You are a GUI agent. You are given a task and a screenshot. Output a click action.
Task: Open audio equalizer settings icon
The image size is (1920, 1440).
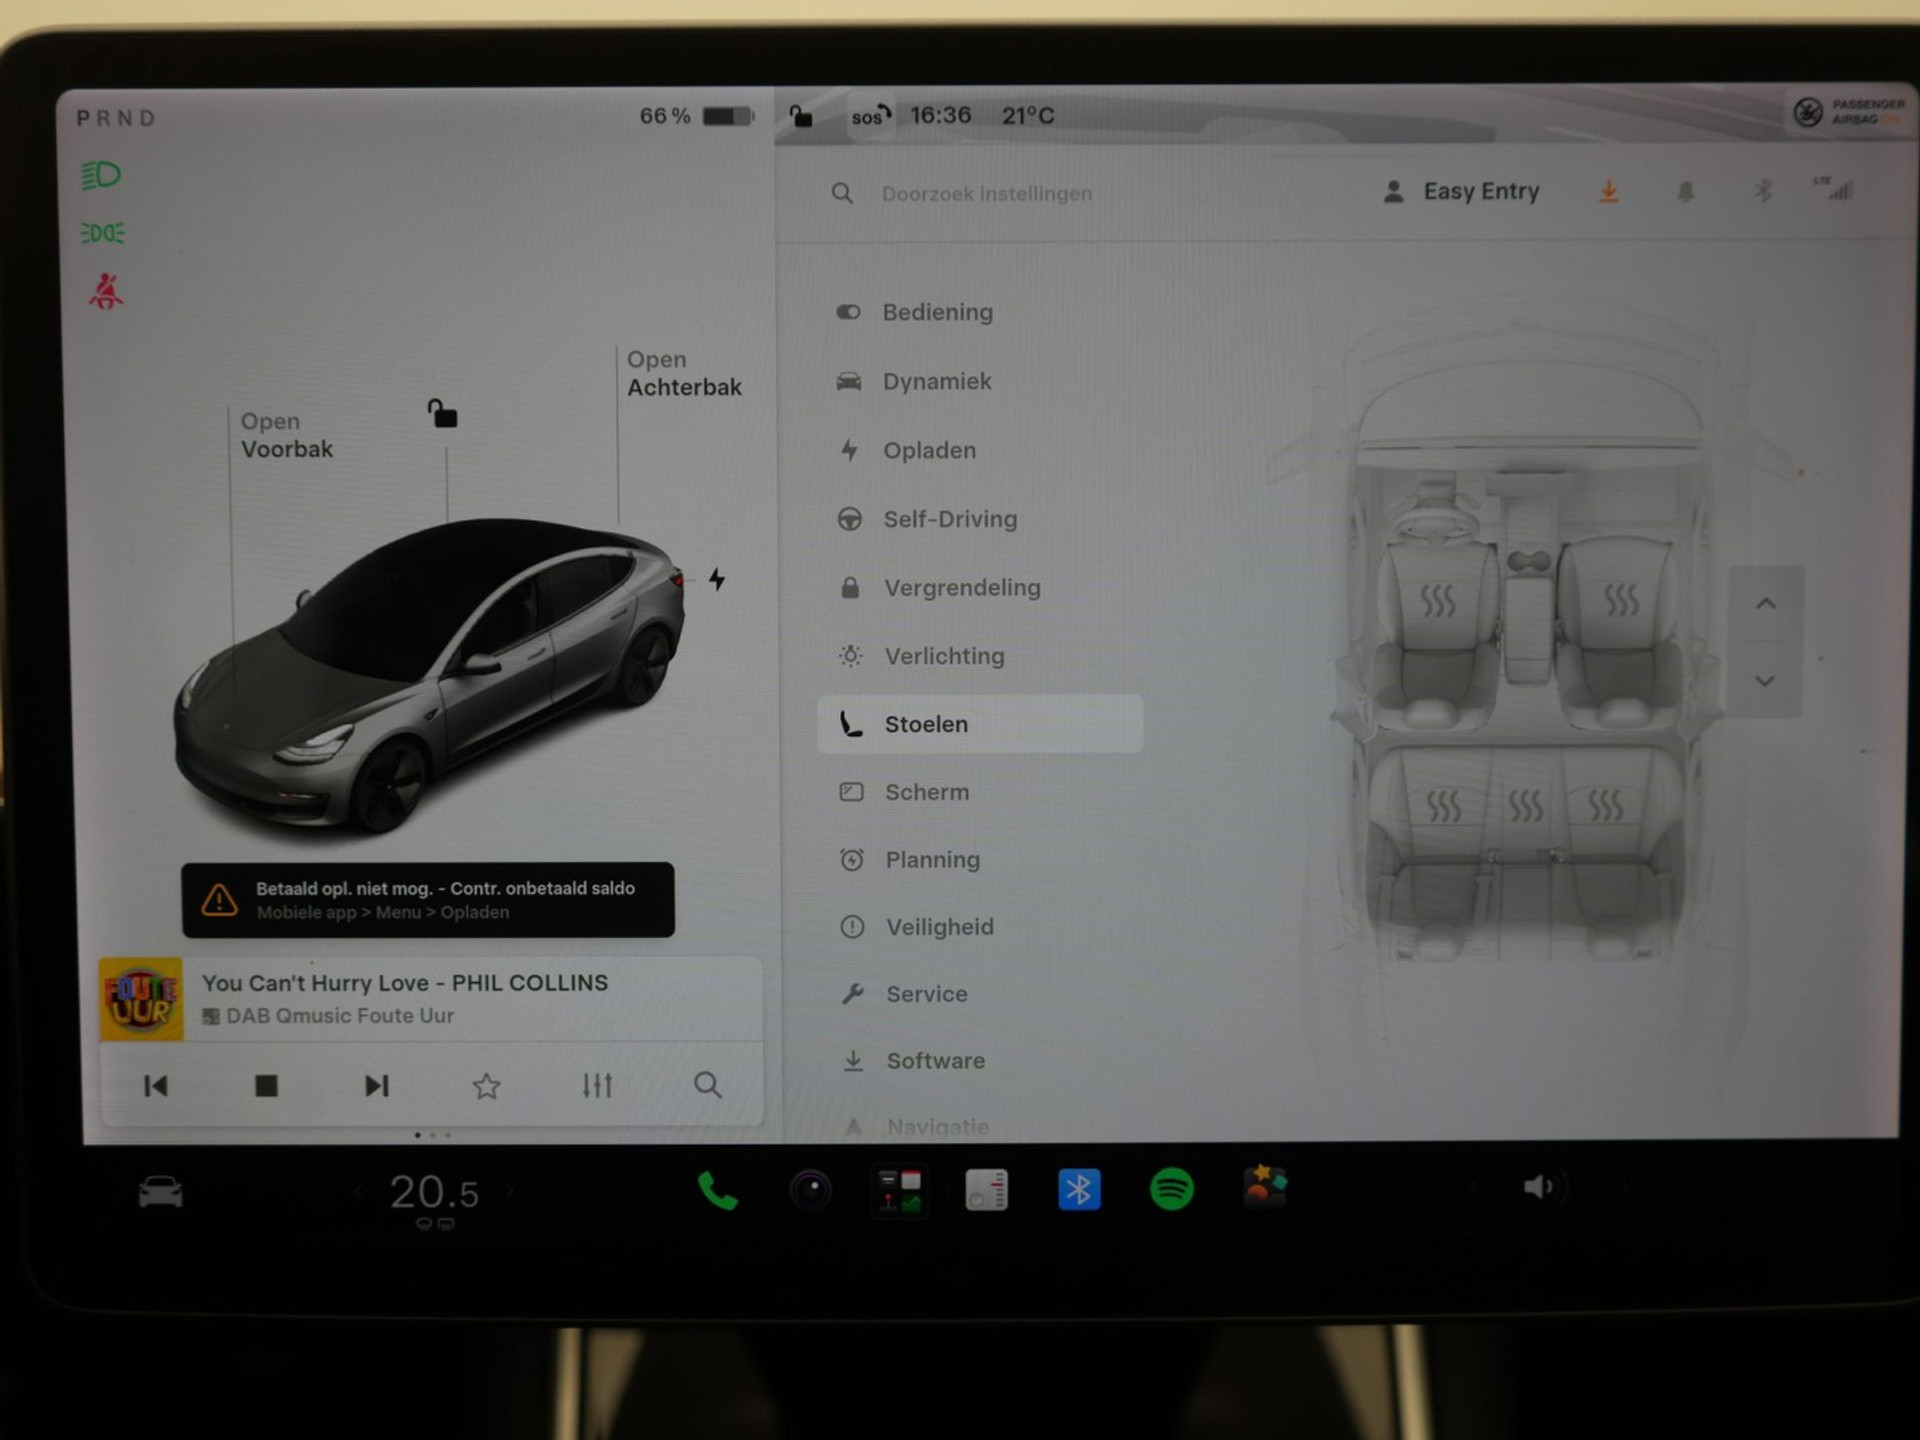coord(597,1086)
